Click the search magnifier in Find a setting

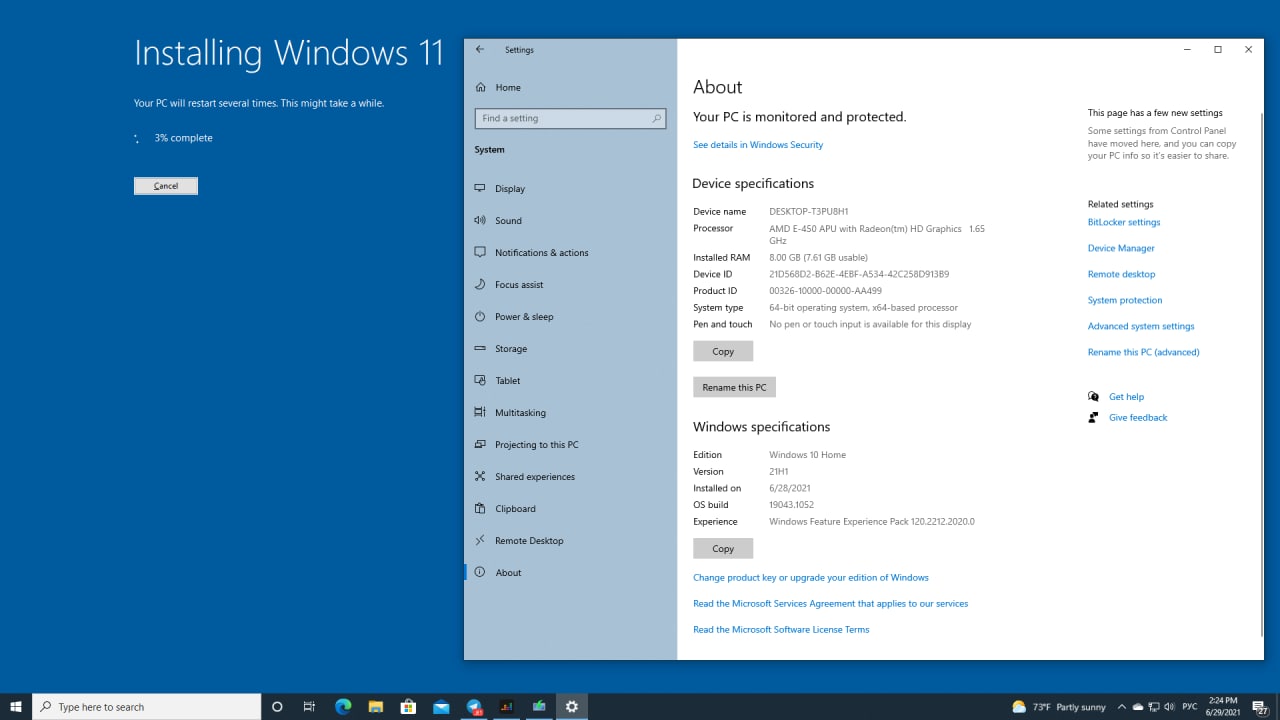(x=657, y=118)
